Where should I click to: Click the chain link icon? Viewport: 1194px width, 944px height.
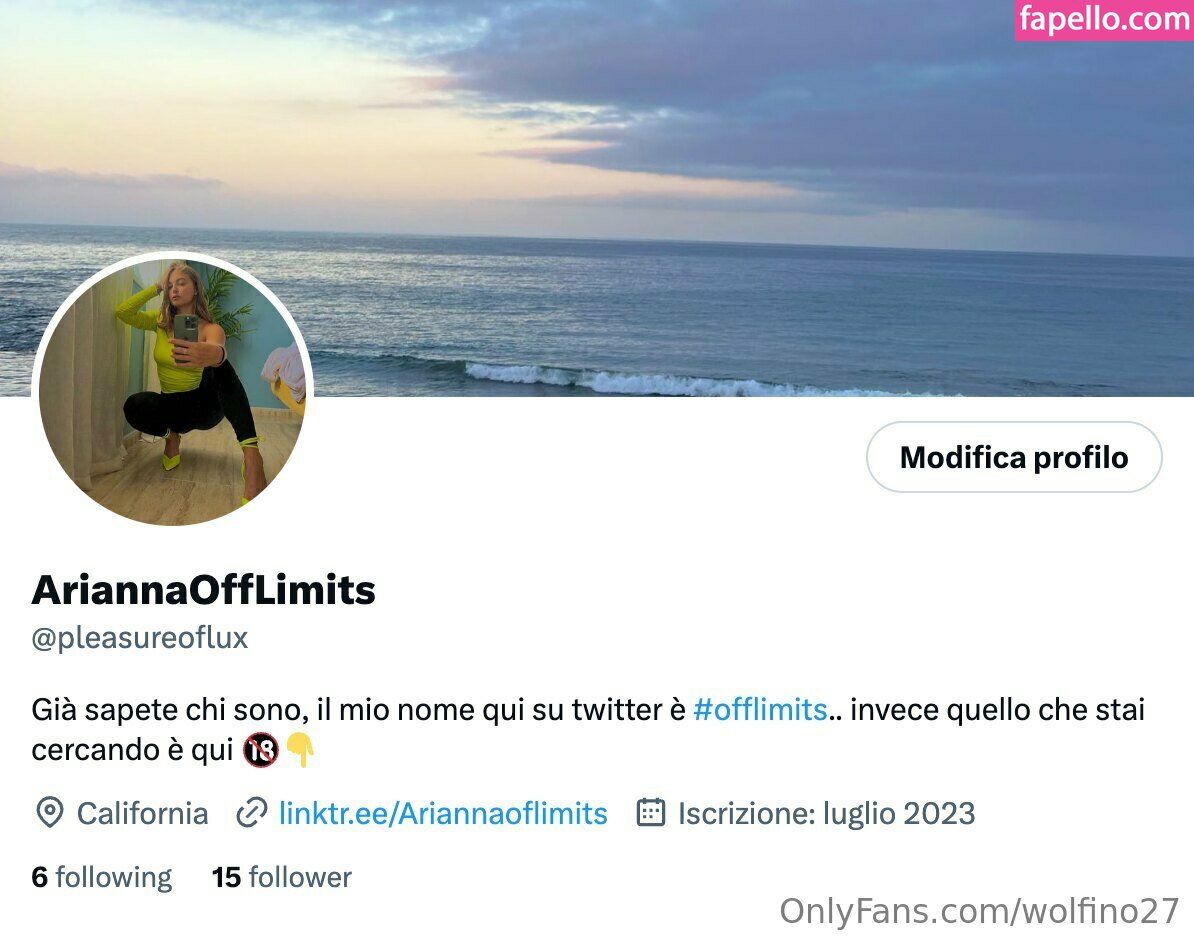tap(251, 813)
